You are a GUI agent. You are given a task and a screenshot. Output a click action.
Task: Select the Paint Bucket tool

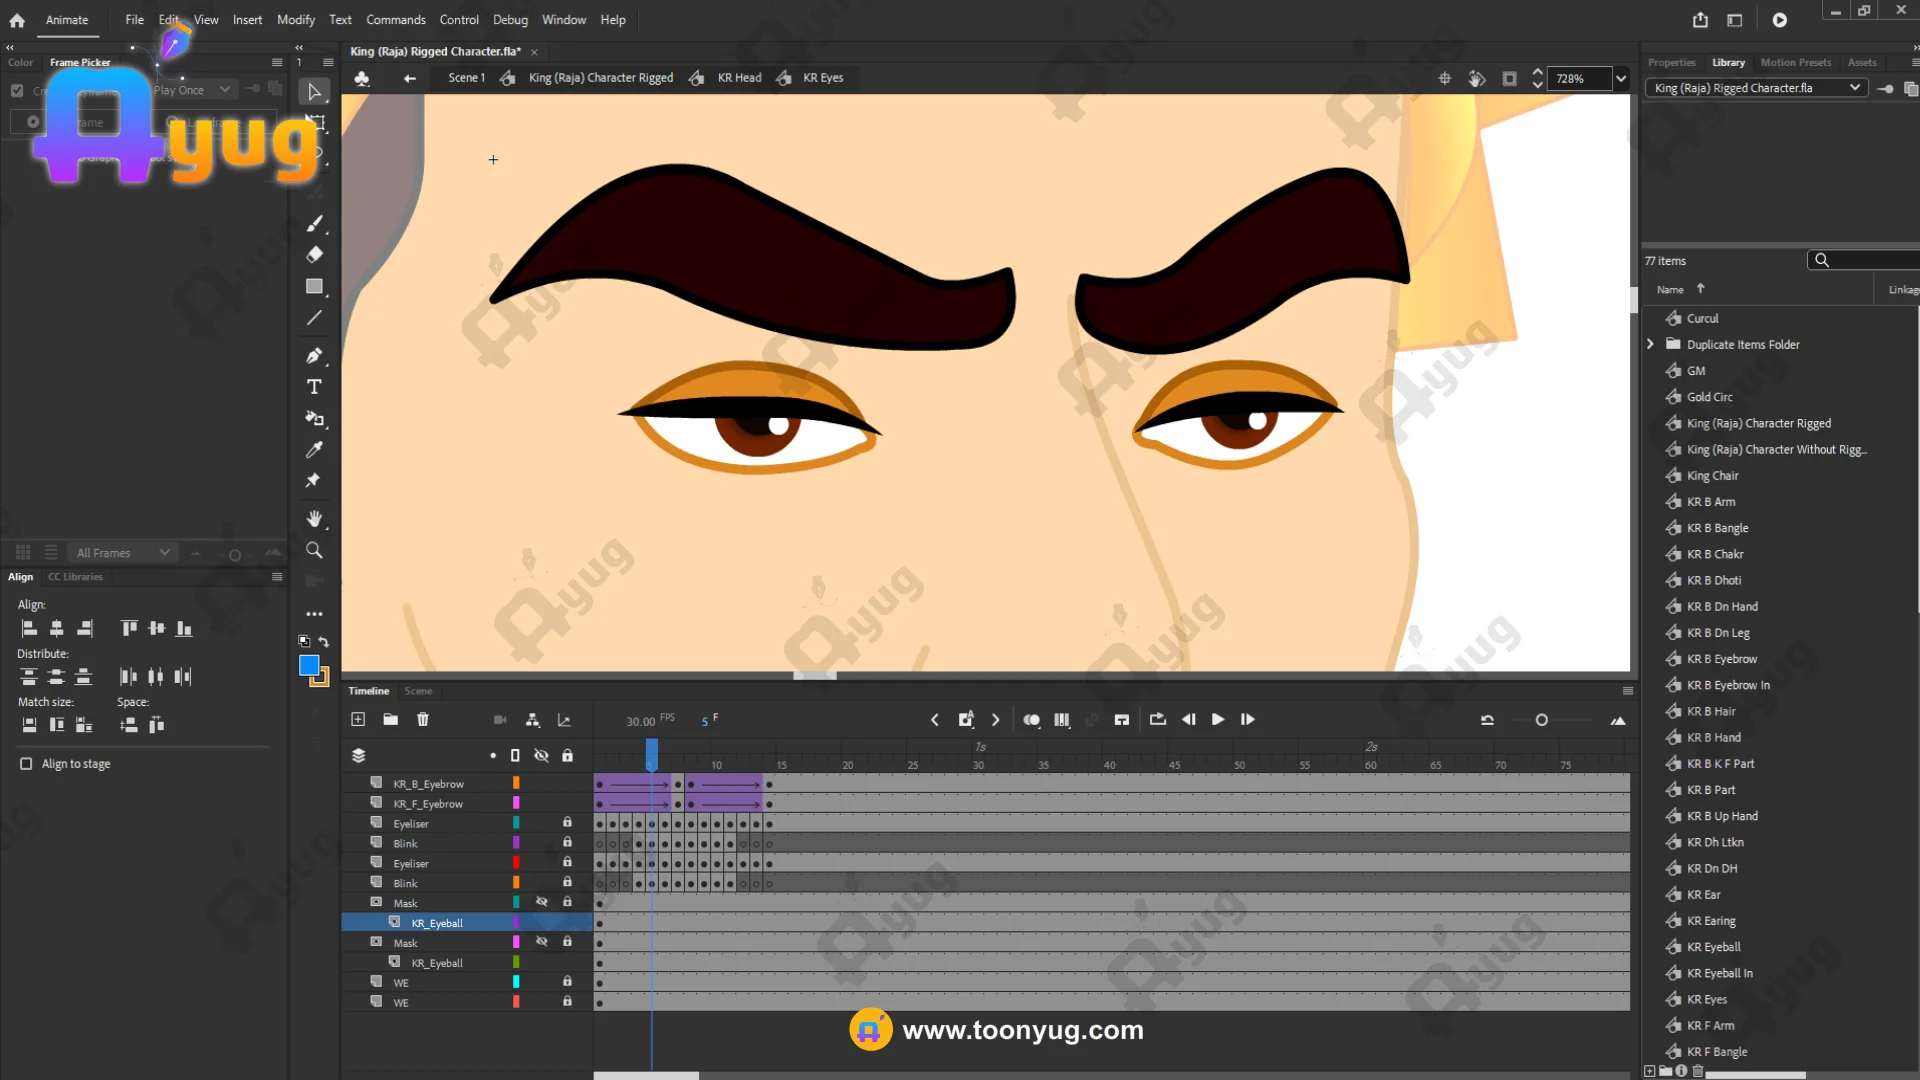point(314,418)
